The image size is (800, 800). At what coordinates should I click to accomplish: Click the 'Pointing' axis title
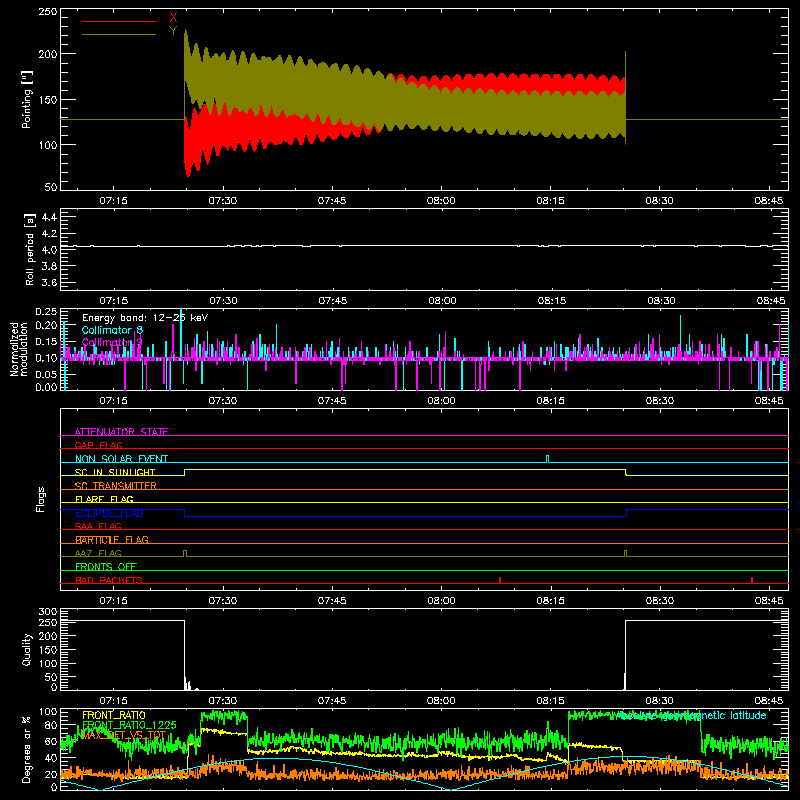(x=27, y=99)
